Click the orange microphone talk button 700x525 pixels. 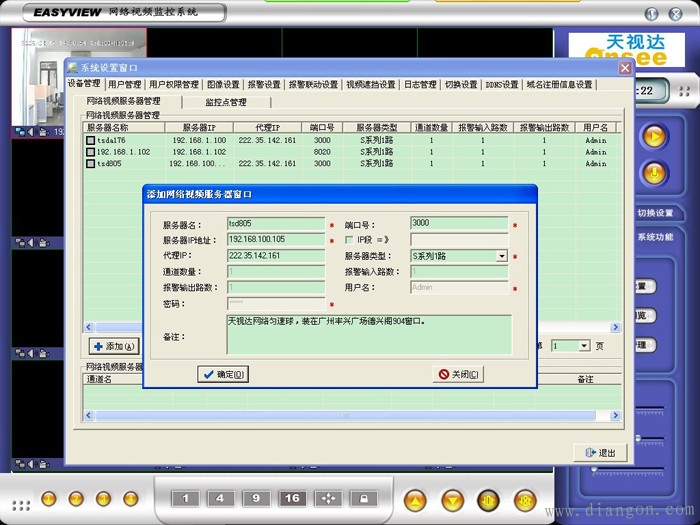(654, 173)
